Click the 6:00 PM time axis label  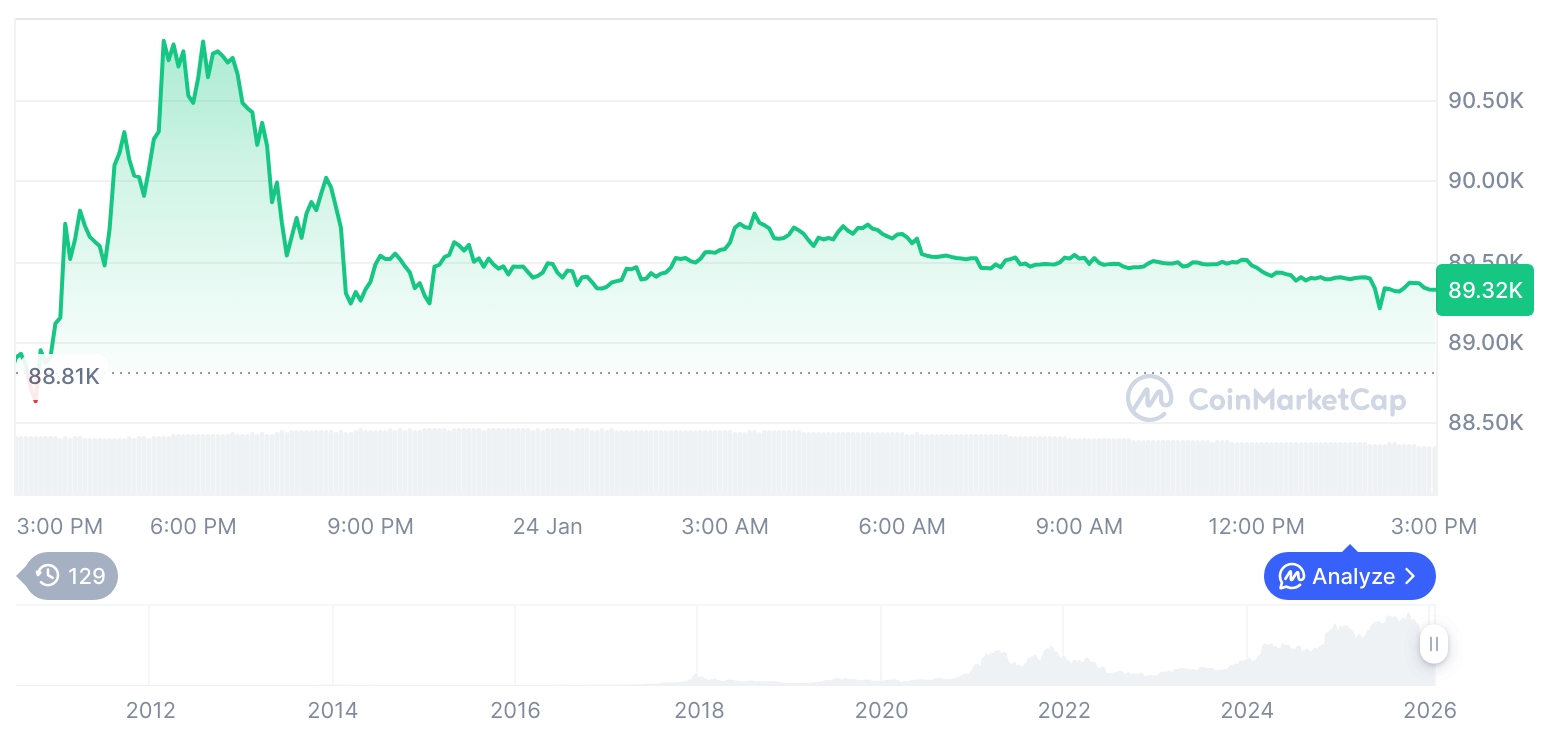pos(193,526)
